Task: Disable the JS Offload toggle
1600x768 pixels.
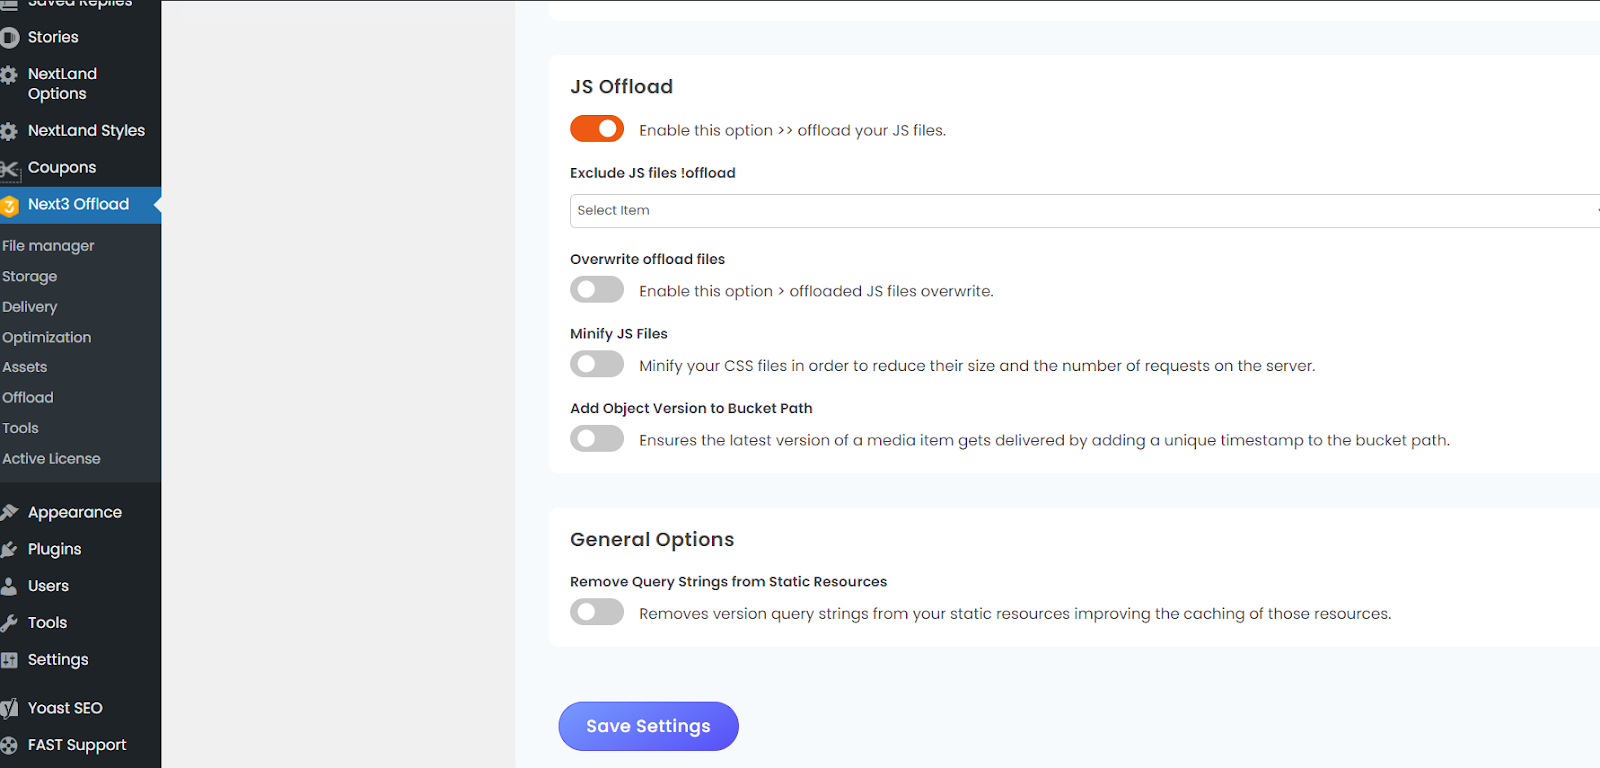Action: pyautogui.click(x=597, y=129)
